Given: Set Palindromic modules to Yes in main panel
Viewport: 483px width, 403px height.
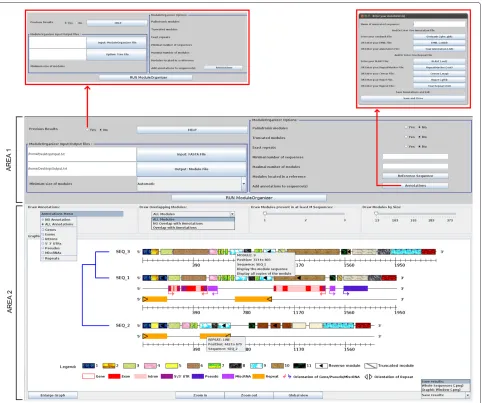Looking at the screenshot, I should point(406,127).
